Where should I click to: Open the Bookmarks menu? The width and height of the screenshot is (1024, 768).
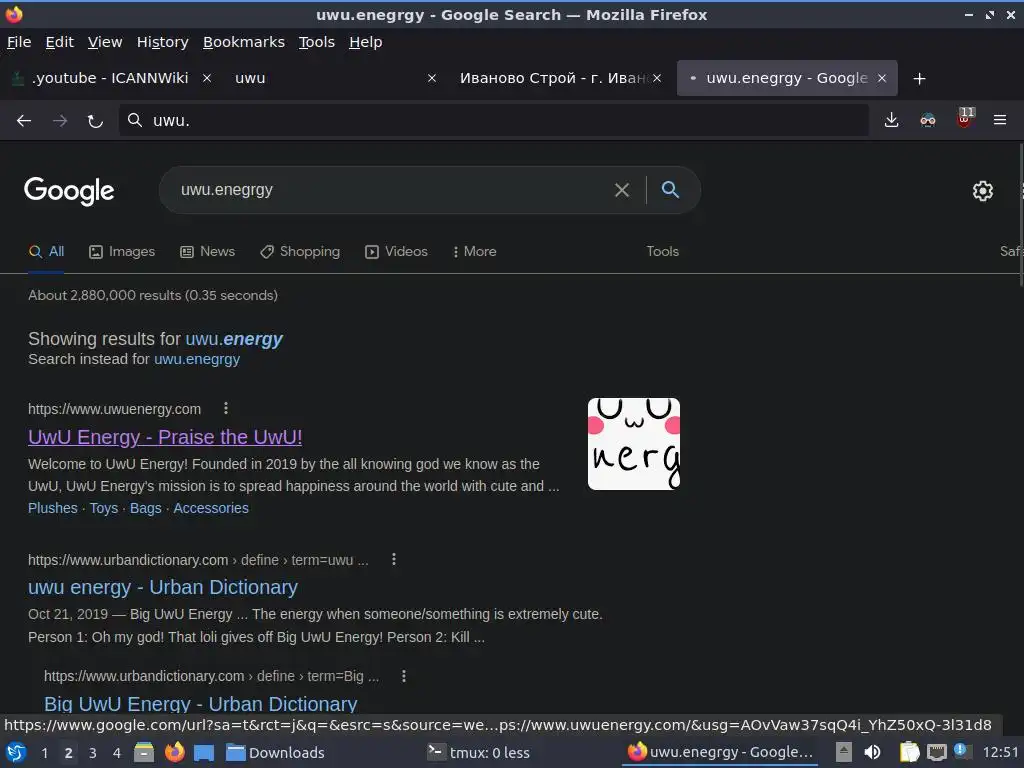pyautogui.click(x=244, y=42)
